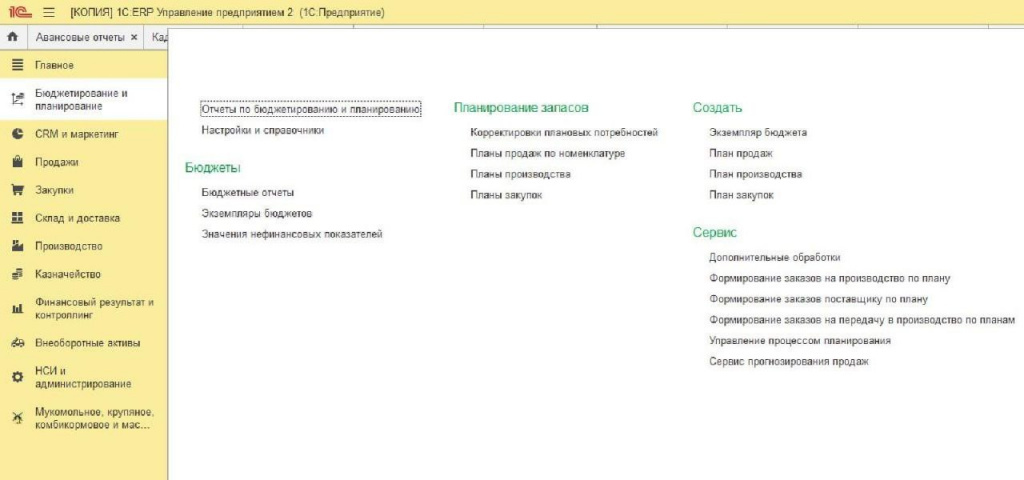Click the Мукомольное, крупяное windmill icon
Screen dimensions: 1024x480
(x=18, y=419)
